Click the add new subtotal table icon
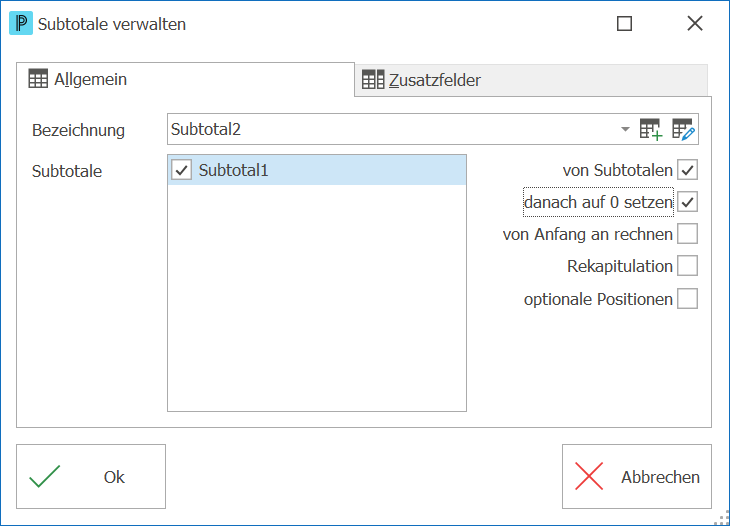Image resolution: width=730 pixels, height=526 pixels. [x=651, y=129]
